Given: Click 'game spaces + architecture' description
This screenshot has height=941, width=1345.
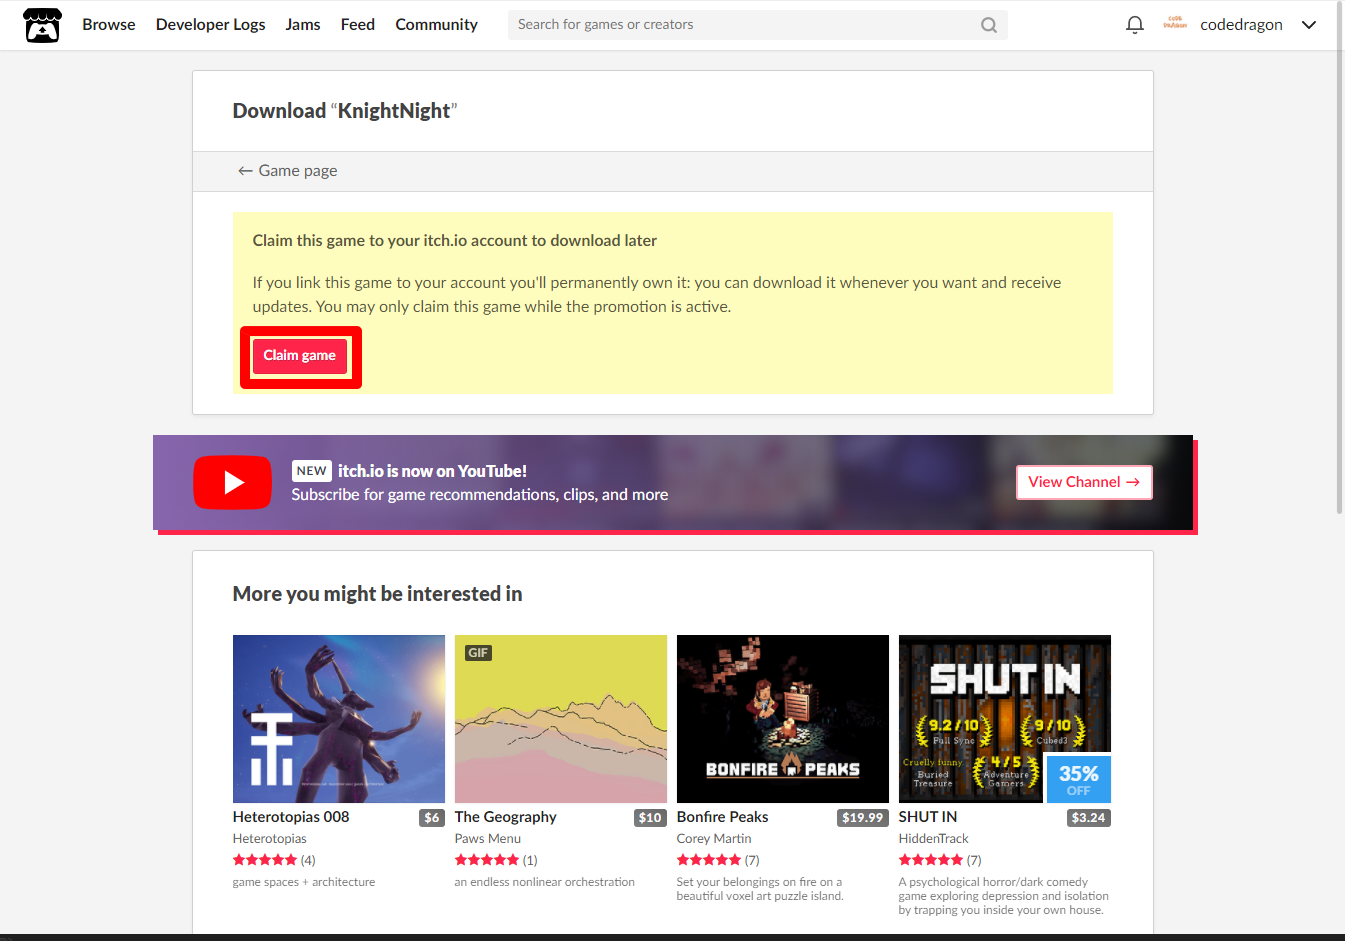Looking at the screenshot, I should point(304,882).
